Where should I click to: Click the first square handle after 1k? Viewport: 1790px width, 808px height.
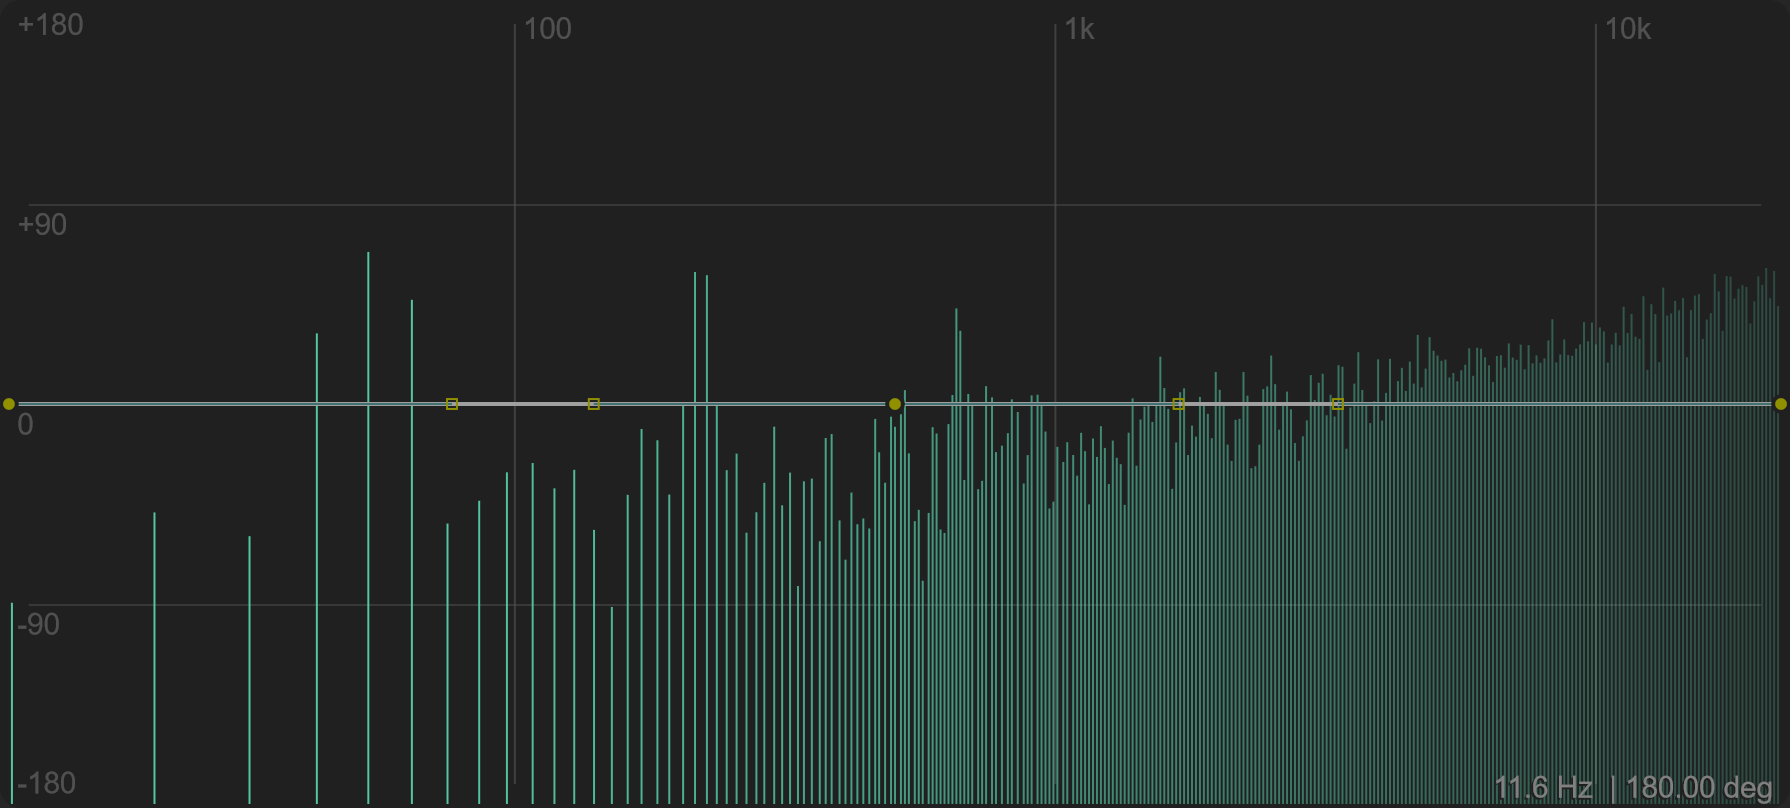click(x=1178, y=404)
